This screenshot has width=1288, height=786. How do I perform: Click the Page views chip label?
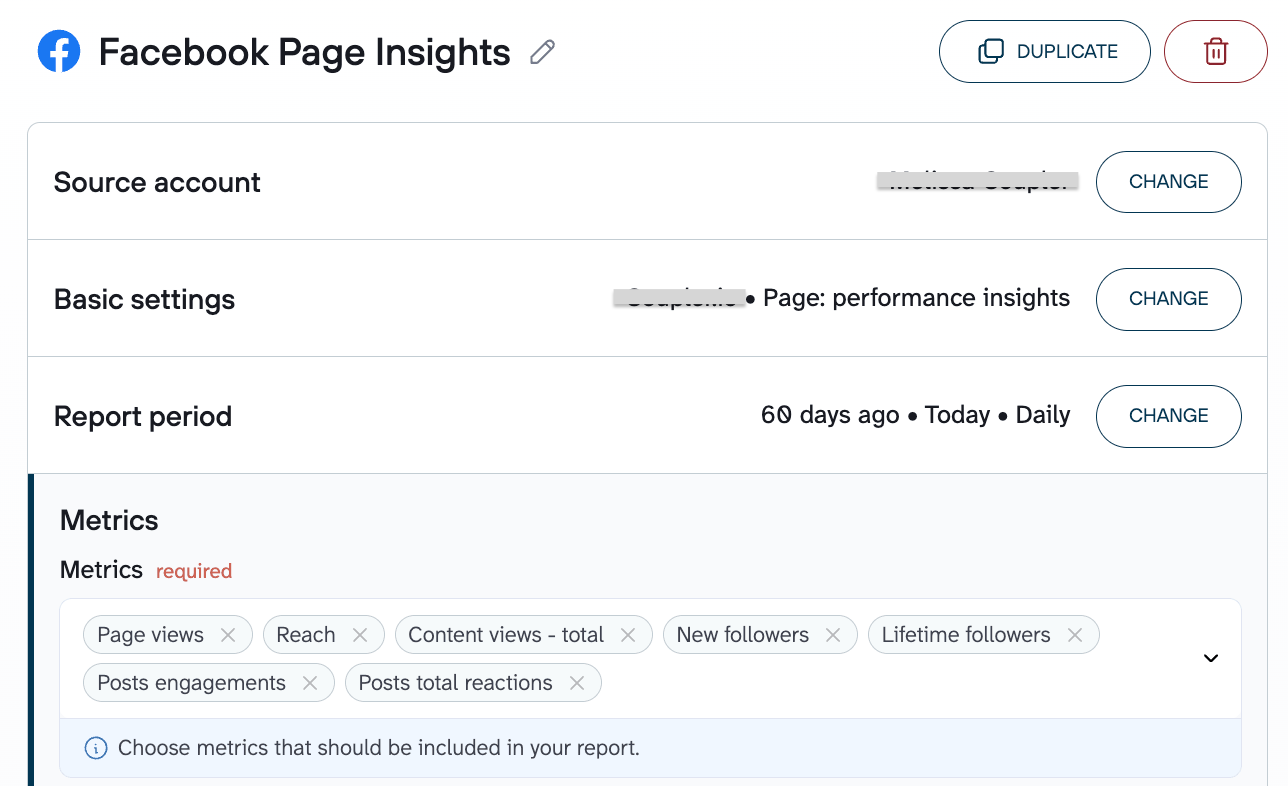[x=150, y=635]
